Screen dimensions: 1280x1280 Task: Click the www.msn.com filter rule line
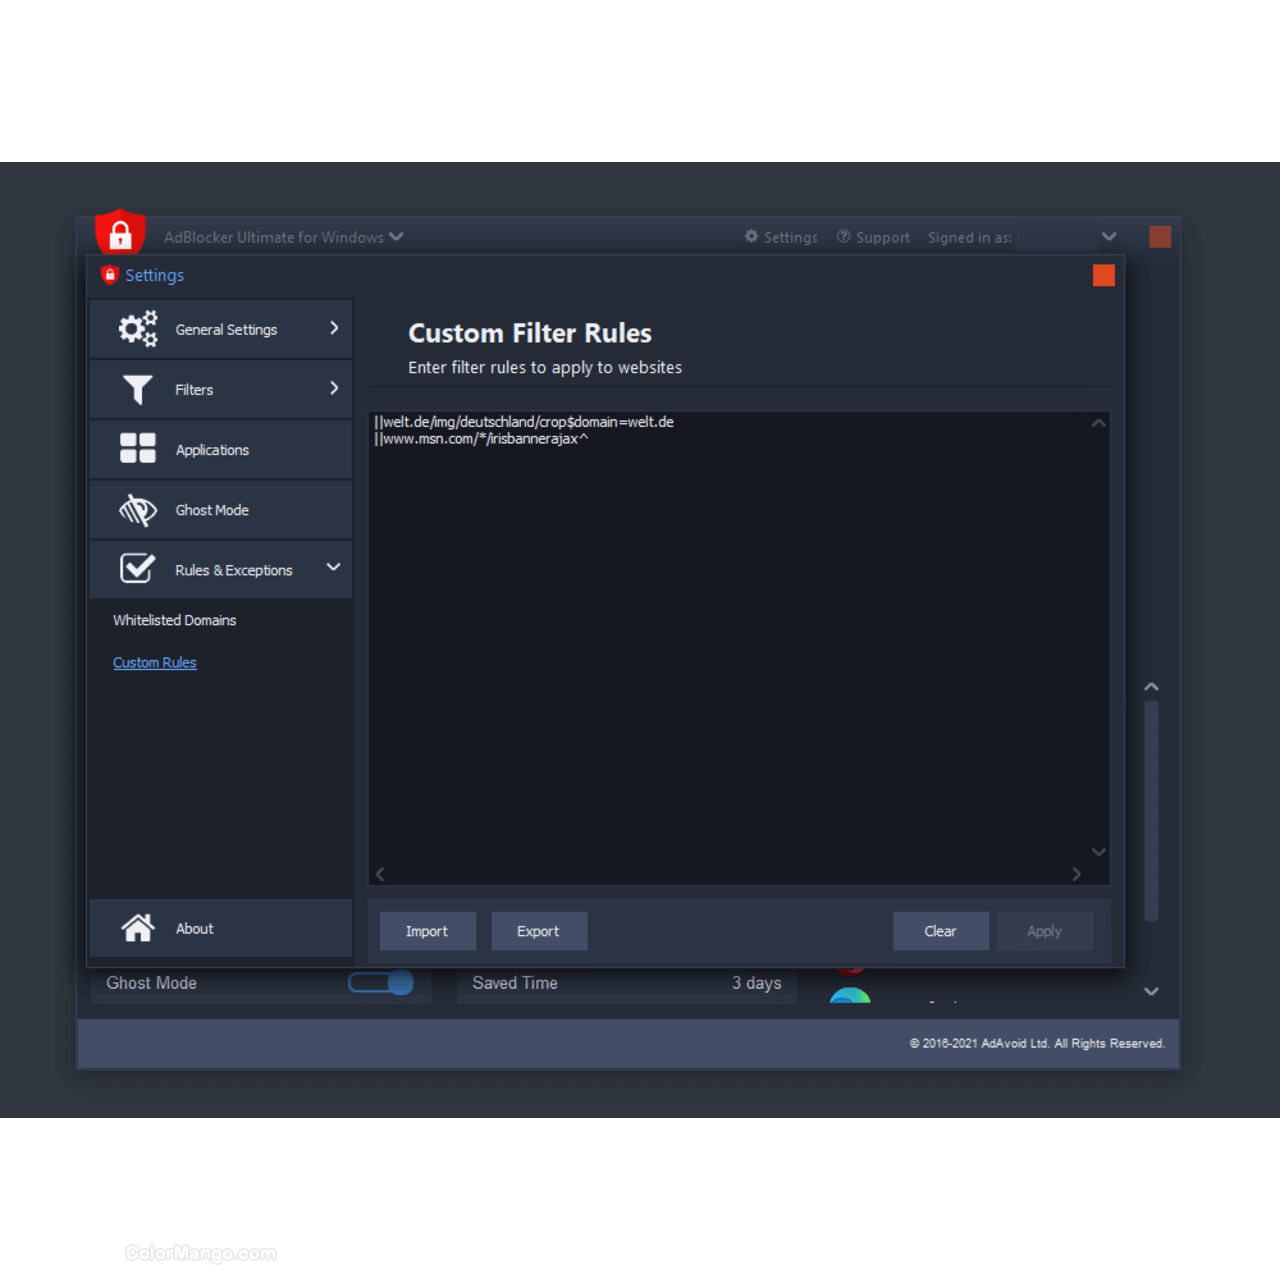481,438
